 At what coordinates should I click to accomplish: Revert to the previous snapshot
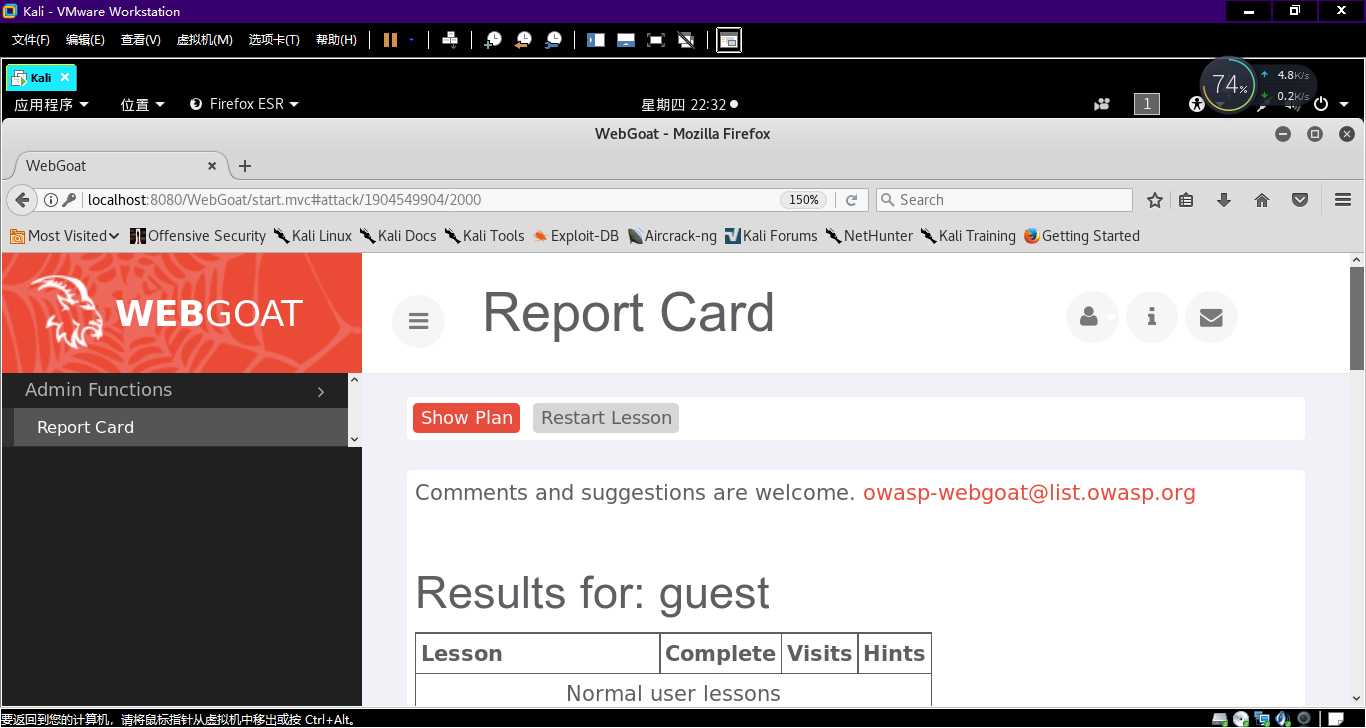point(523,40)
